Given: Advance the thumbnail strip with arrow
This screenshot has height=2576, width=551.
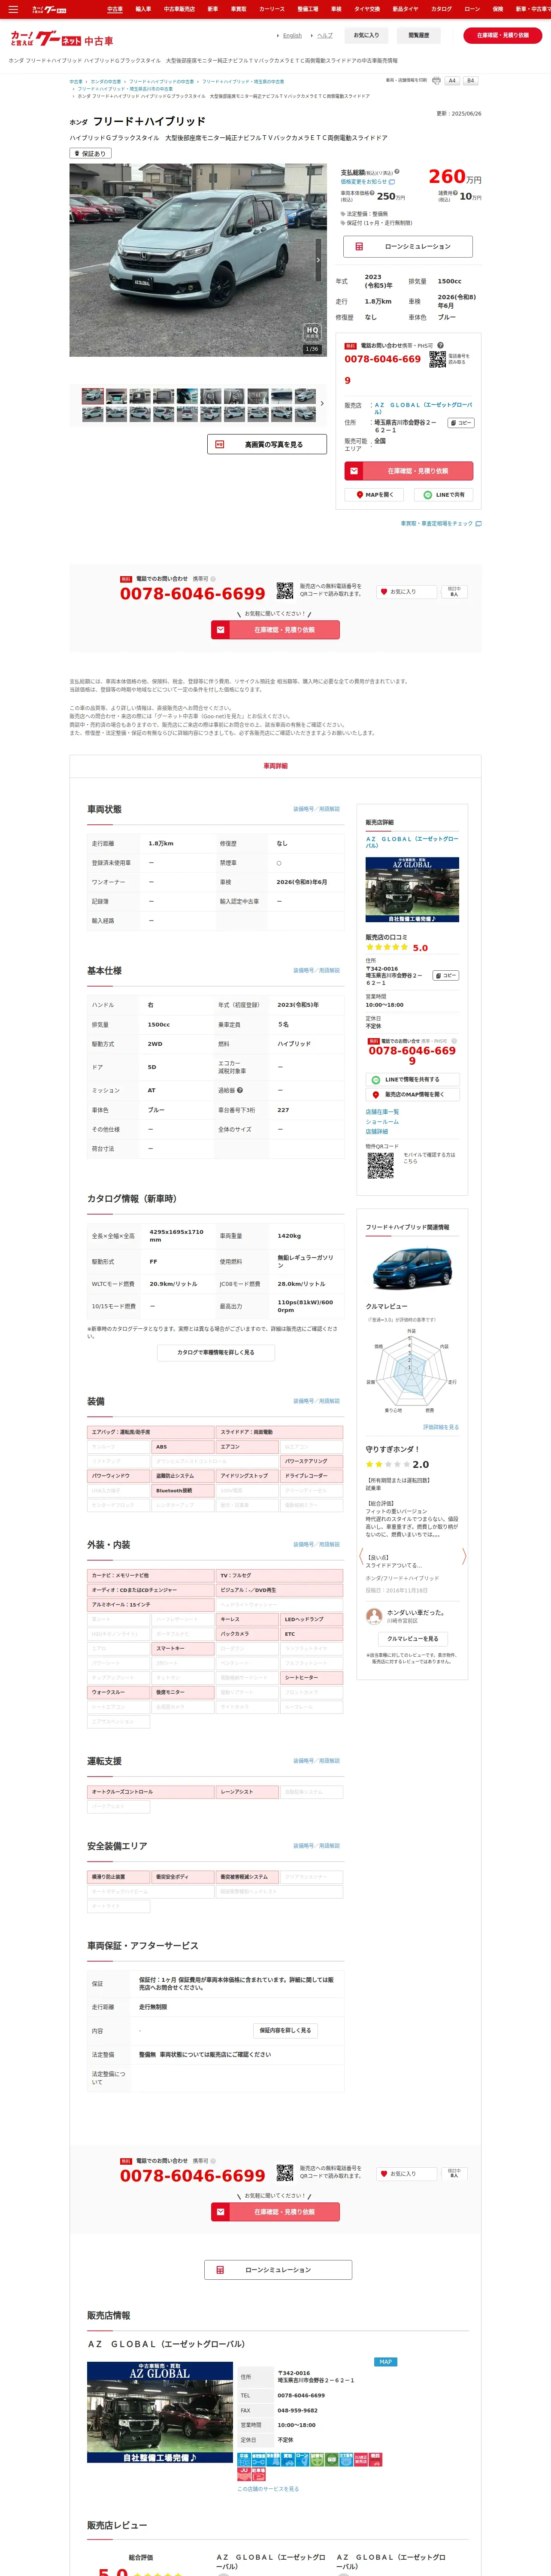Looking at the screenshot, I should [x=322, y=404].
